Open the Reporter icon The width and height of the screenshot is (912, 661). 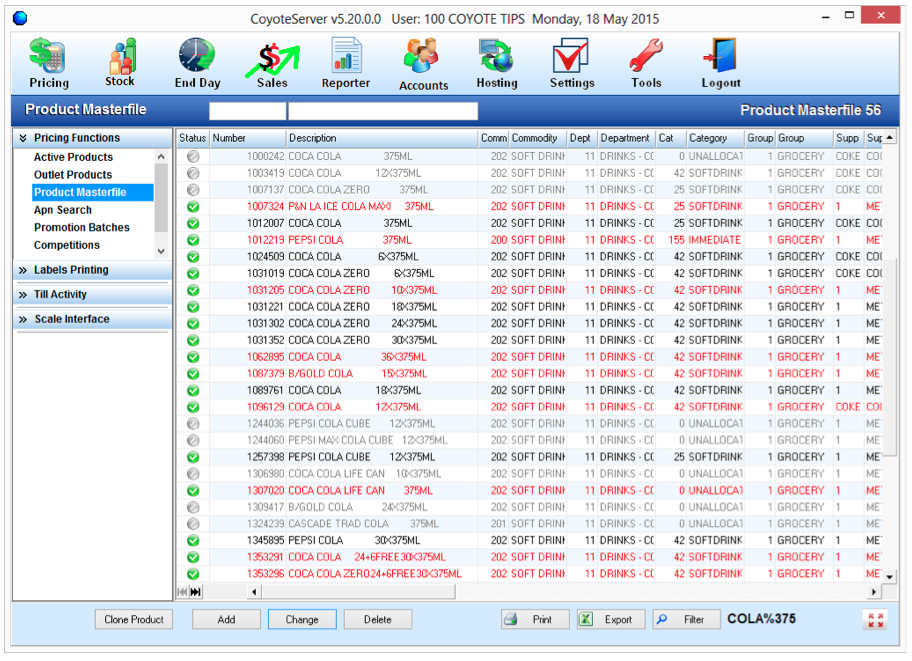pos(346,63)
